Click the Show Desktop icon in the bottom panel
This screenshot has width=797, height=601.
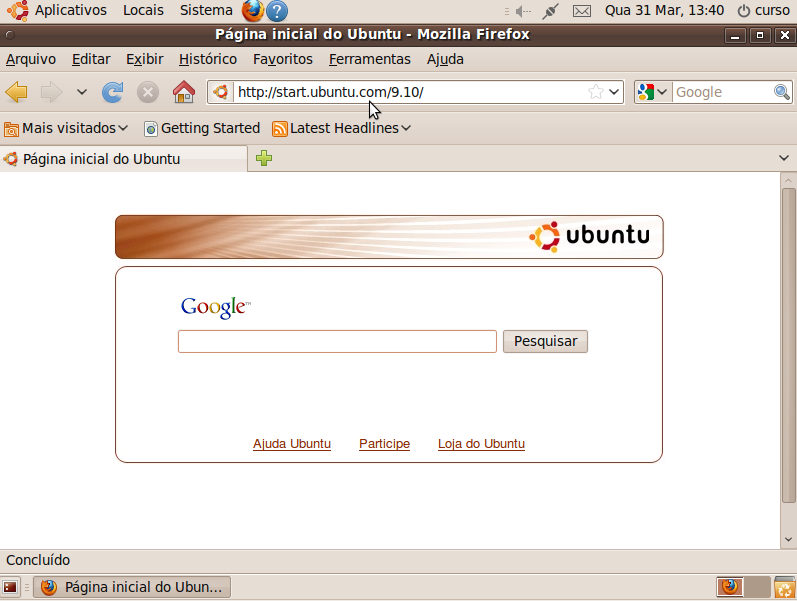coord(10,587)
